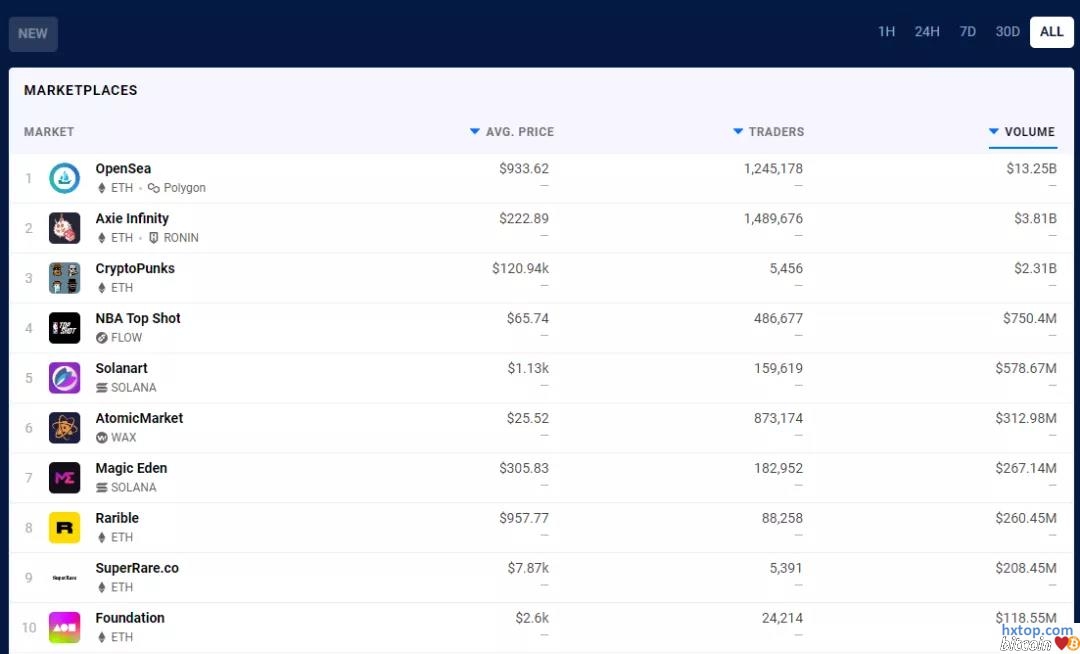This screenshot has height=654, width=1080.
Task: Sort by TRADERS column arrow
Action: point(738,132)
